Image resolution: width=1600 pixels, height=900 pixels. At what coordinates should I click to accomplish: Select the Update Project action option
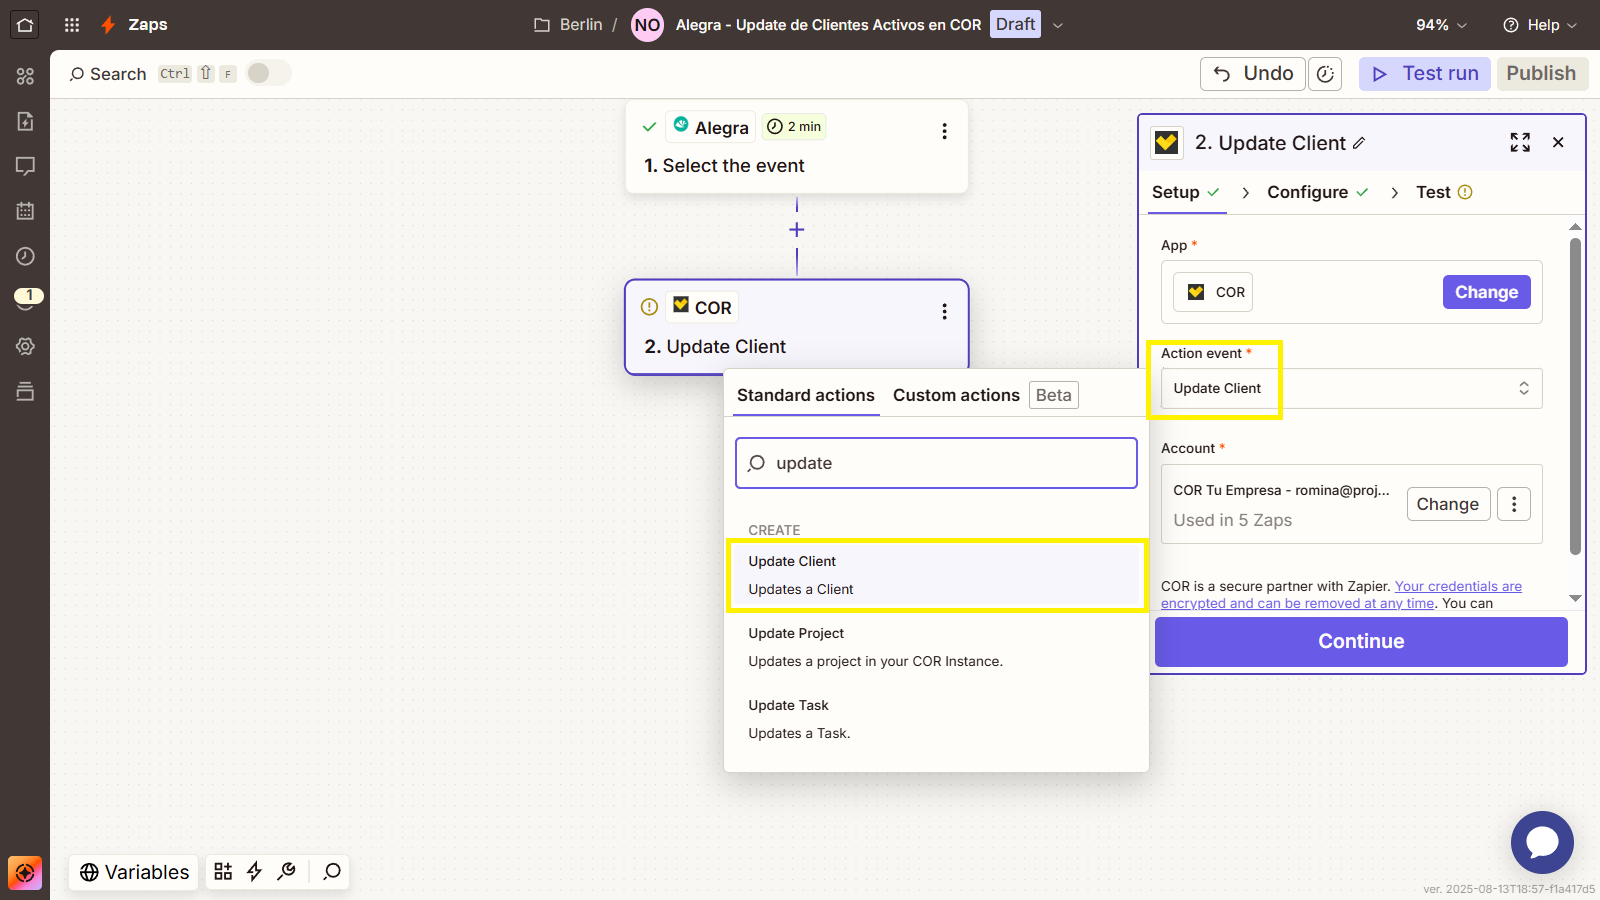937,647
